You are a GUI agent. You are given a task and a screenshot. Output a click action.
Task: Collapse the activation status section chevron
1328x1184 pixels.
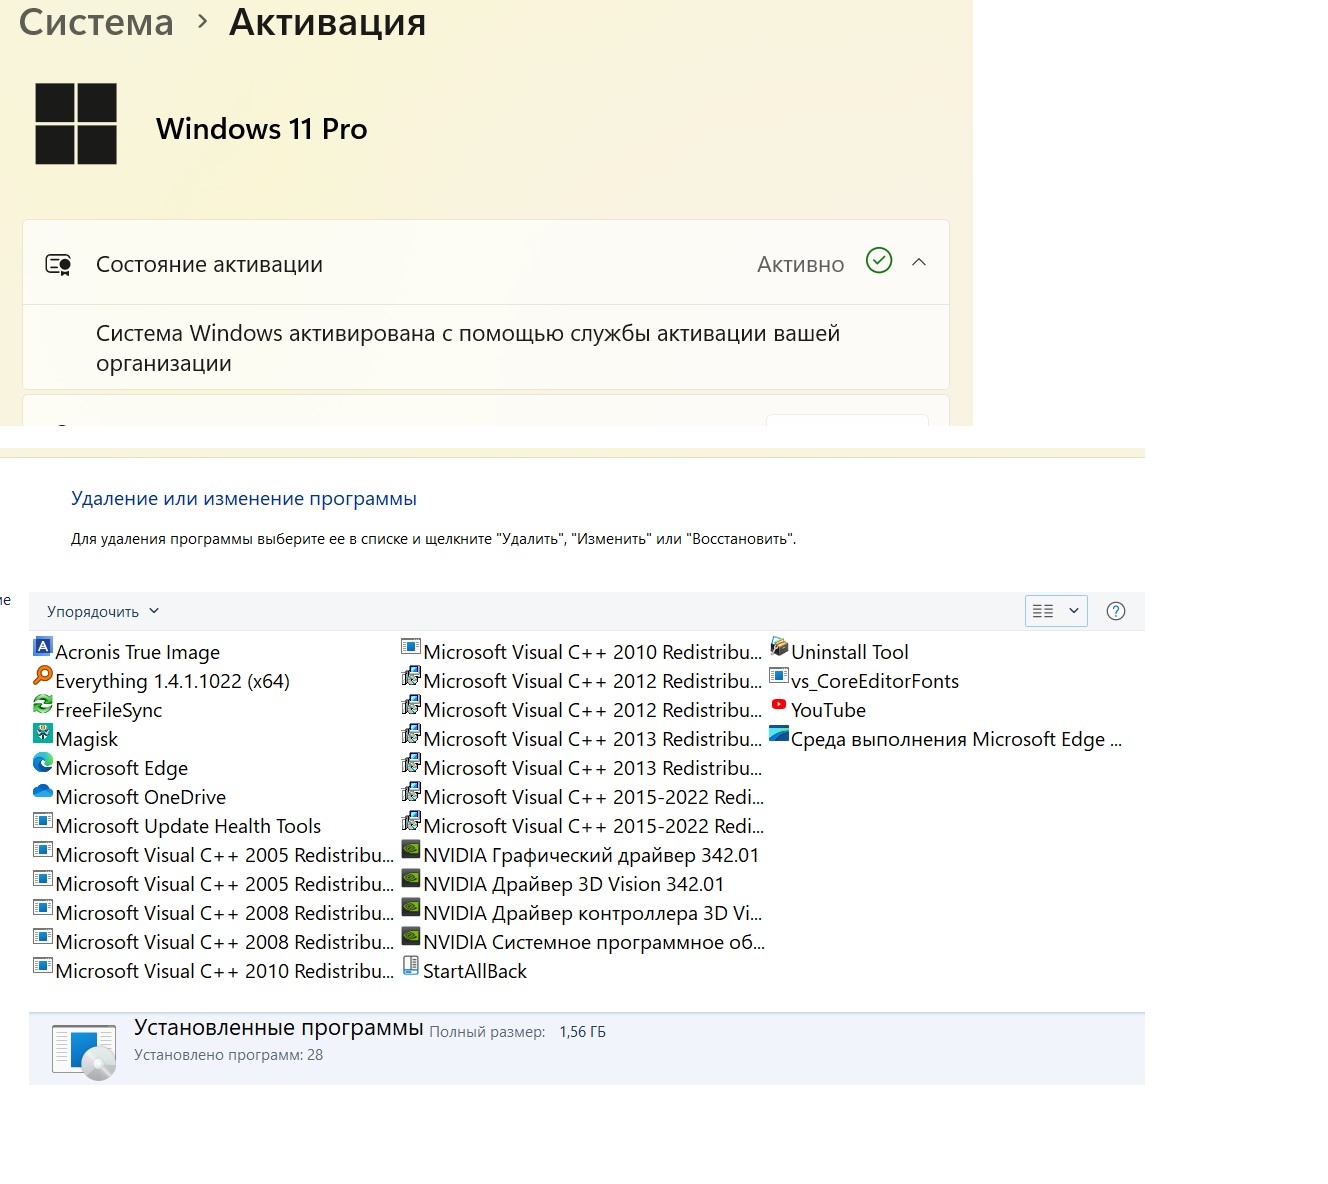pos(919,262)
